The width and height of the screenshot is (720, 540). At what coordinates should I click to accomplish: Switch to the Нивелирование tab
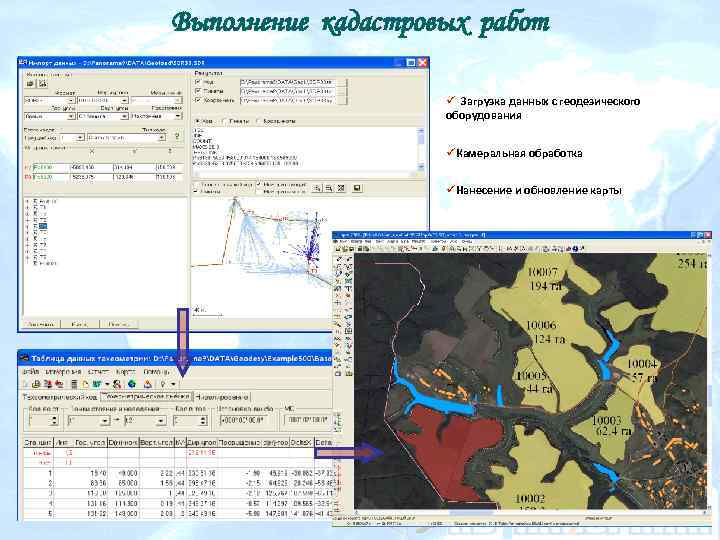[x=222, y=396]
